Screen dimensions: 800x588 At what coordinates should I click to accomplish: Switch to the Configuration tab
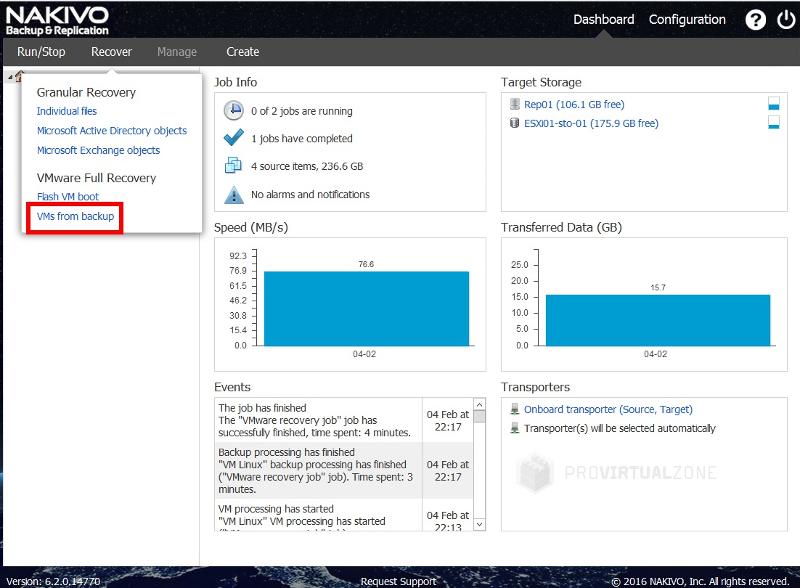pos(687,19)
